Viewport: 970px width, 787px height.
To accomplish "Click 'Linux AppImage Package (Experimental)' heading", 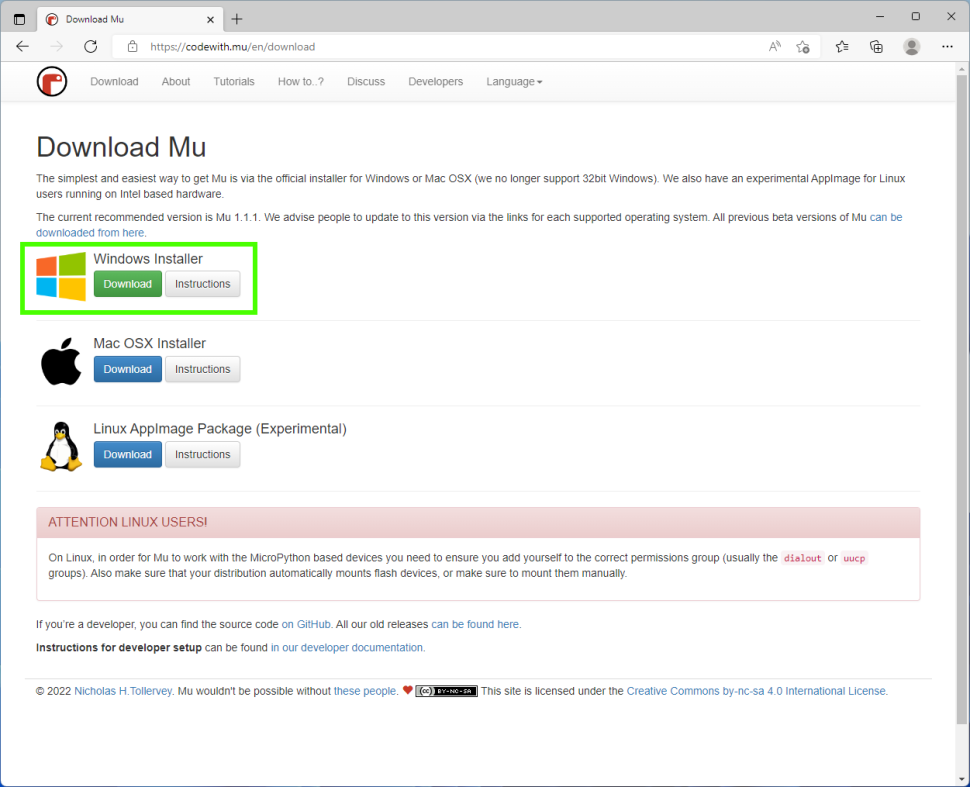I will (x=220, y=429).
